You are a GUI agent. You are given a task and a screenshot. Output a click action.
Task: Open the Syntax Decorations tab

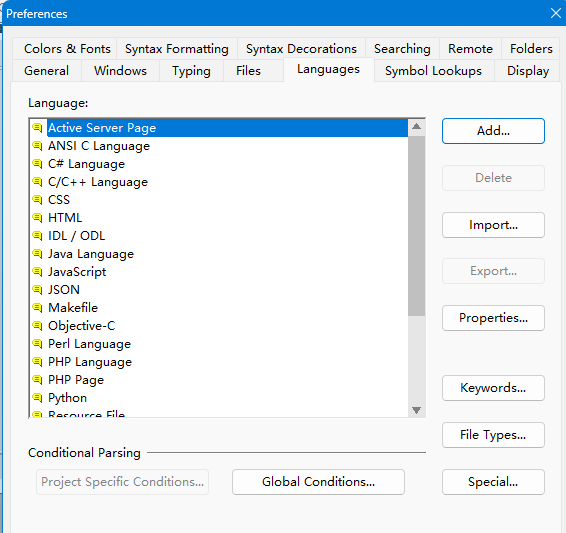tap(301, 49)
